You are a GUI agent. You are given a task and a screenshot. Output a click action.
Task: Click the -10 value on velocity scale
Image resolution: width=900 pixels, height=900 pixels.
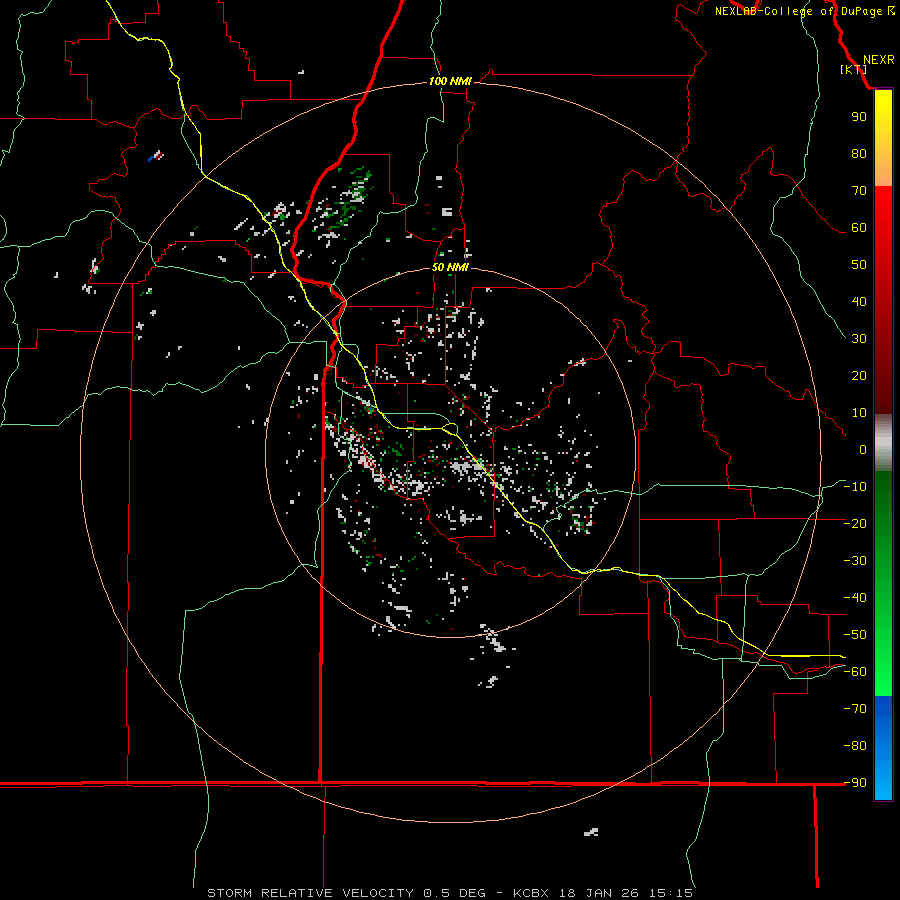pos(855,487)
